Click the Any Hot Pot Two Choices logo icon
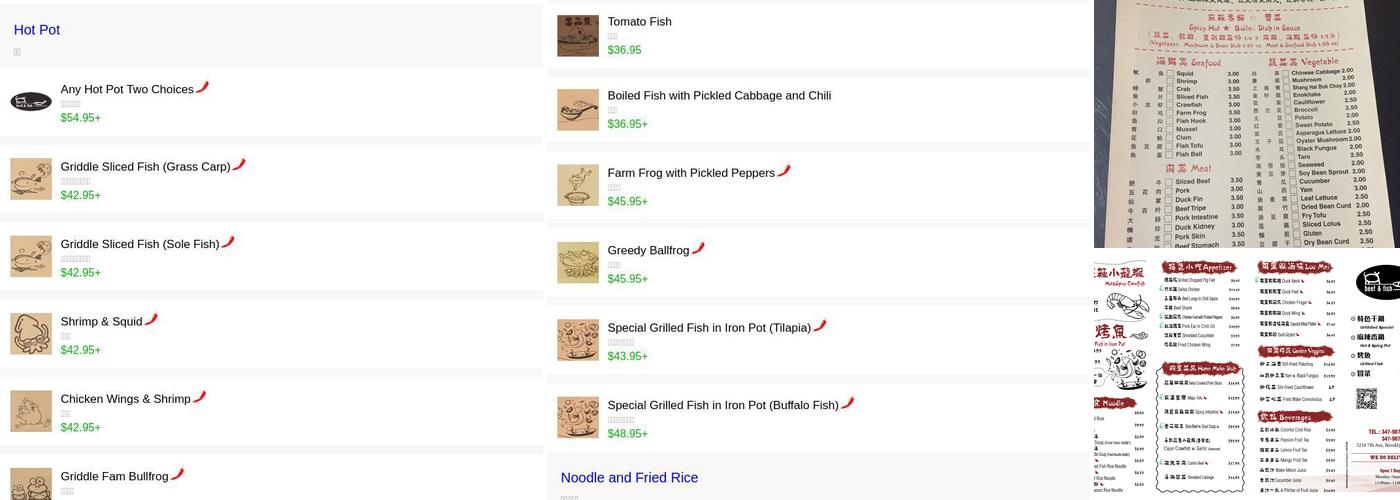Screen dimensions: 1400x500 pos(31,102)
